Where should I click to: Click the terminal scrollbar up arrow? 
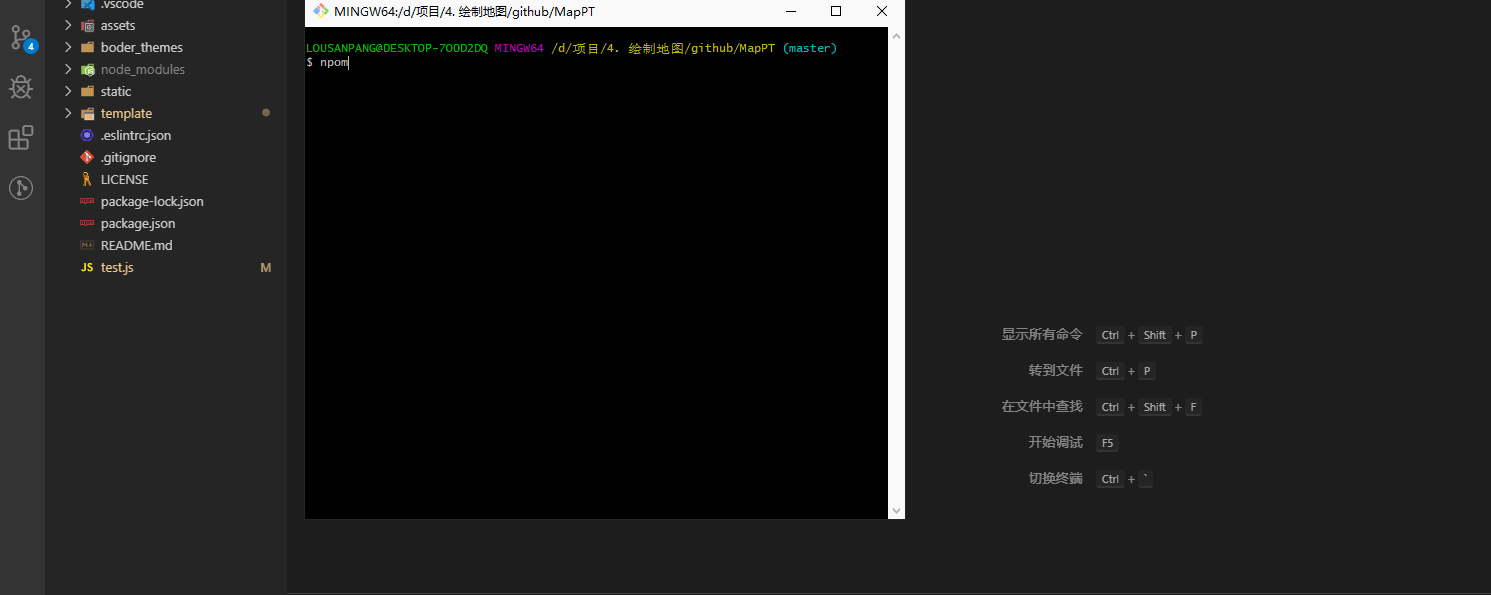[x=896, y=36]
